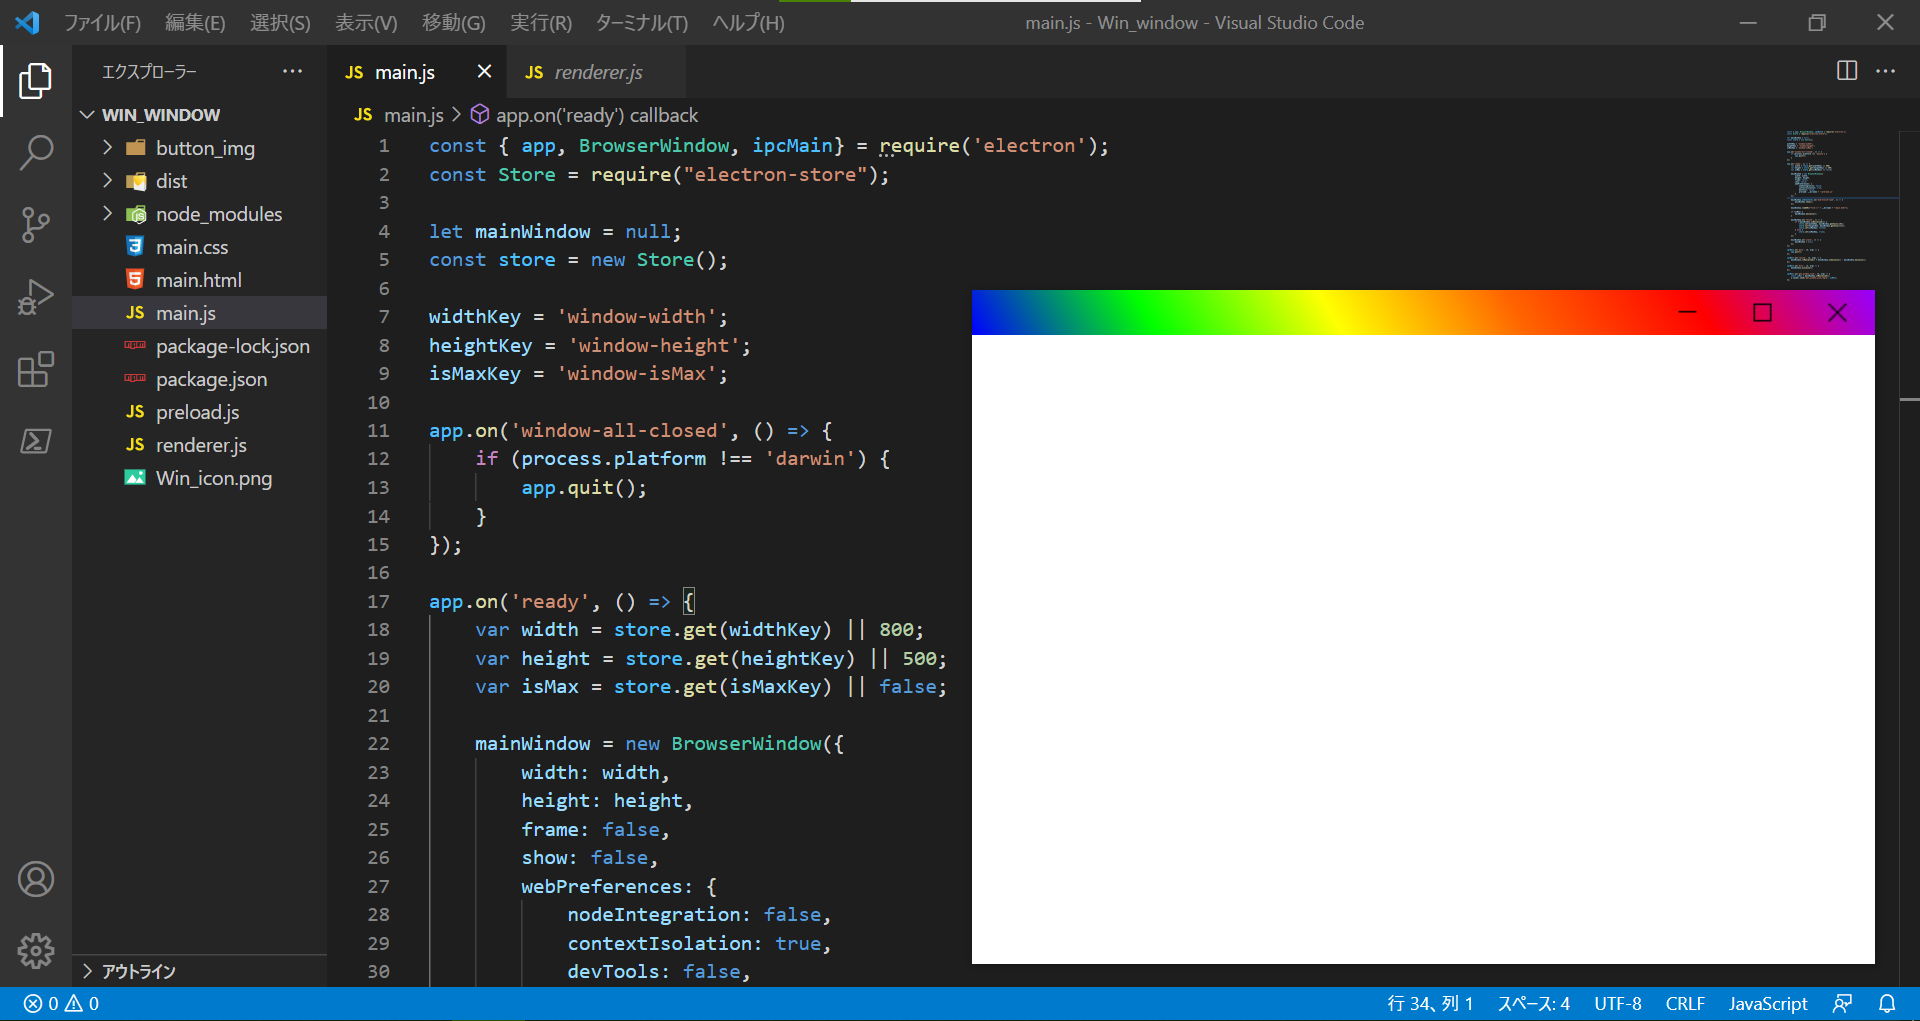This screenshot has width=1920, height=1021.
Task: Click the notifications bell in status bar
Action: pyautogui.click(x=1888, y=1003)
